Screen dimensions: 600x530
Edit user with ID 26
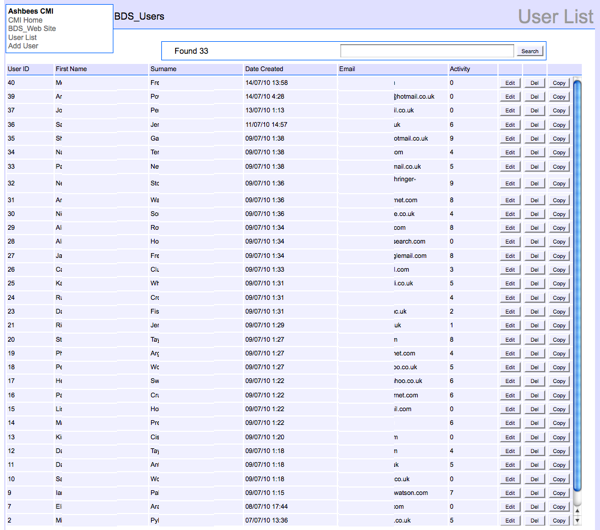point(510,270)
